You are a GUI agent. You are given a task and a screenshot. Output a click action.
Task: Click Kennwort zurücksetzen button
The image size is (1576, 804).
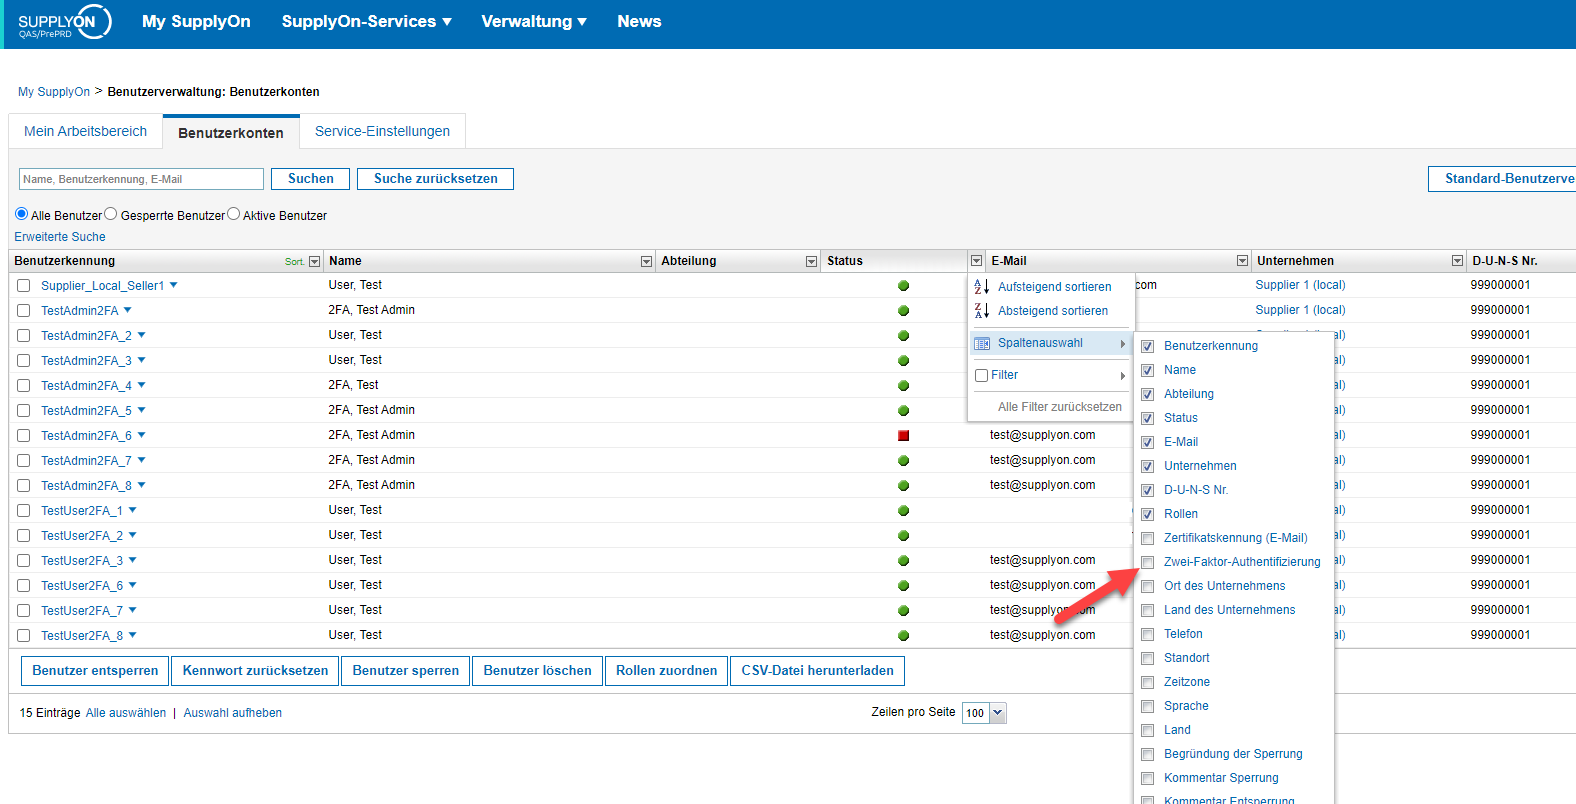(x=255, y=671)
